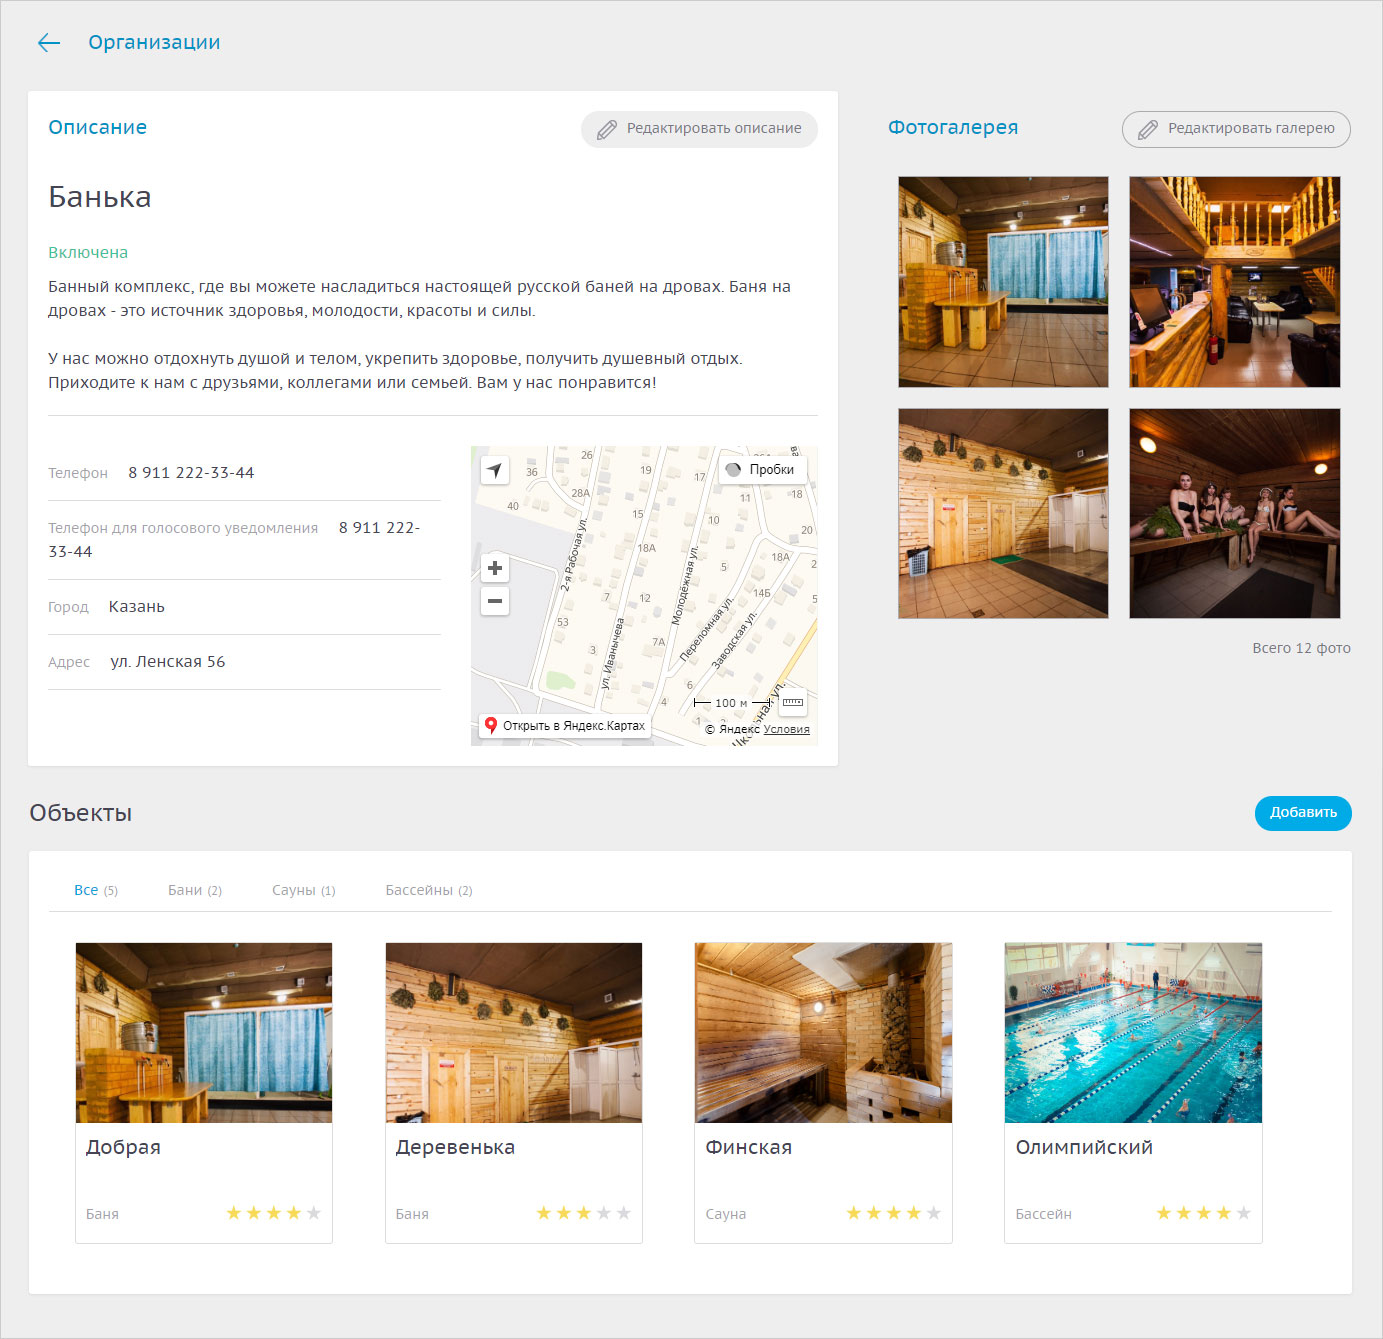Viewport: 1383px width, 1339px height.
Task: Click the Включена status text
Action: pos(88,253)
